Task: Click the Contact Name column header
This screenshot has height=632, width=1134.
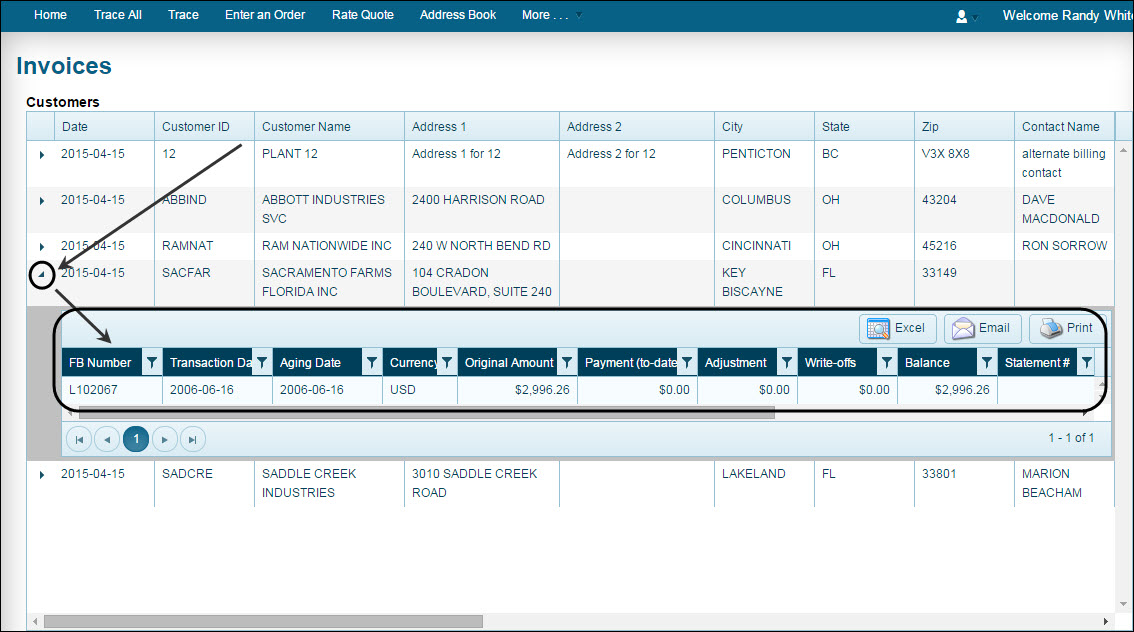Action: (x=1065, y=127)
